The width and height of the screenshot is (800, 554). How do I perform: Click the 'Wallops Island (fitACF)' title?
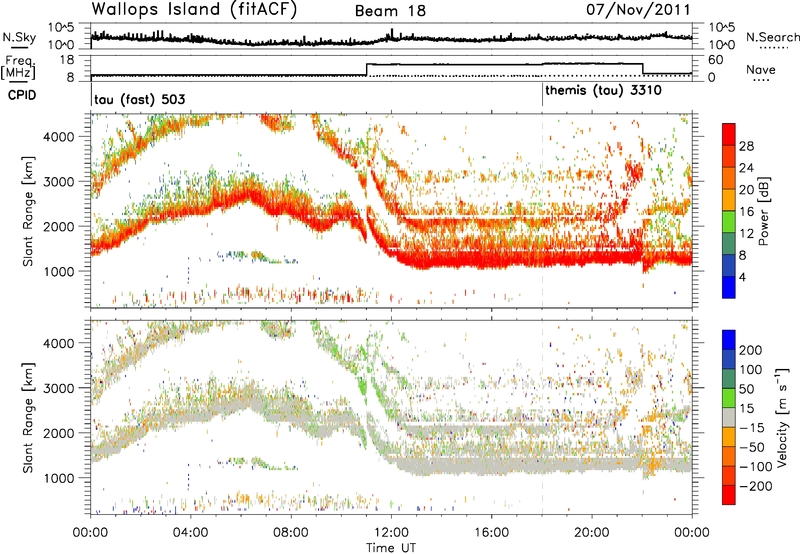coord(194,9)
